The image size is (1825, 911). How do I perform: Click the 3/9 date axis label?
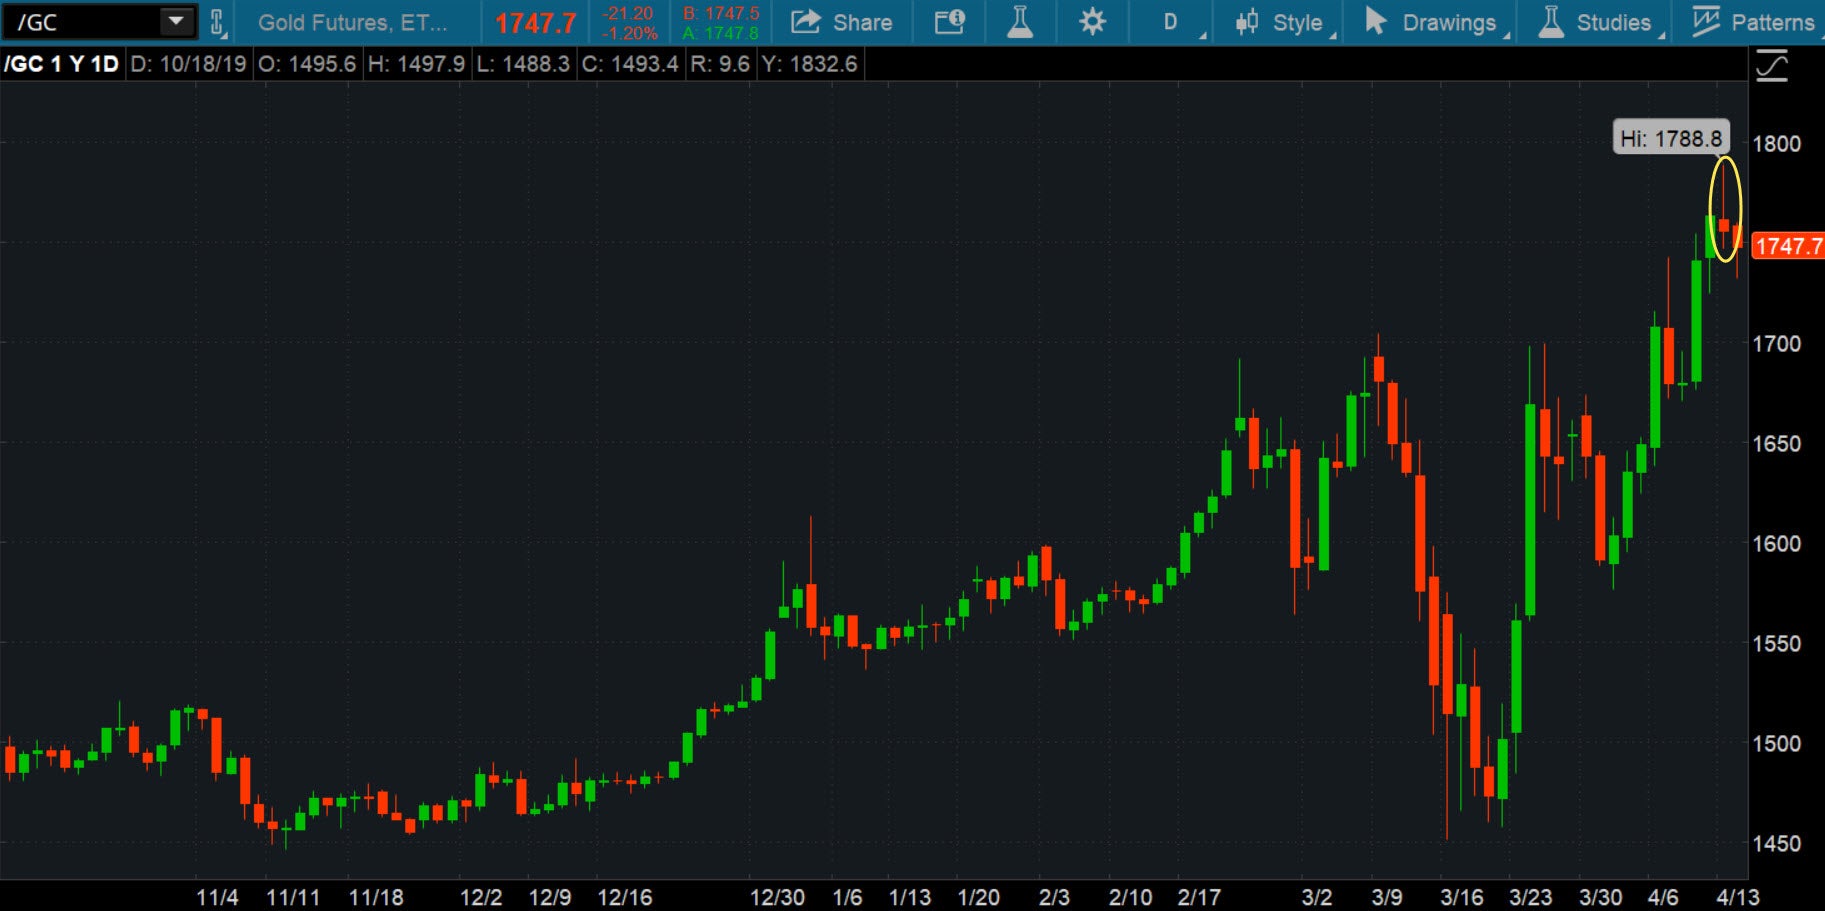click(1386, 897)
